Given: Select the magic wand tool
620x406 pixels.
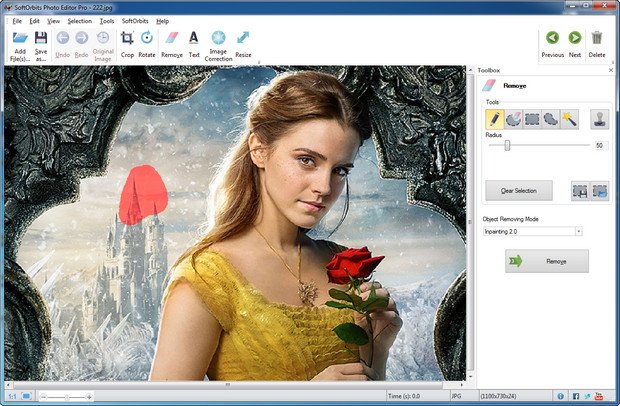Looking at the screenshot, I should [570, 119].
